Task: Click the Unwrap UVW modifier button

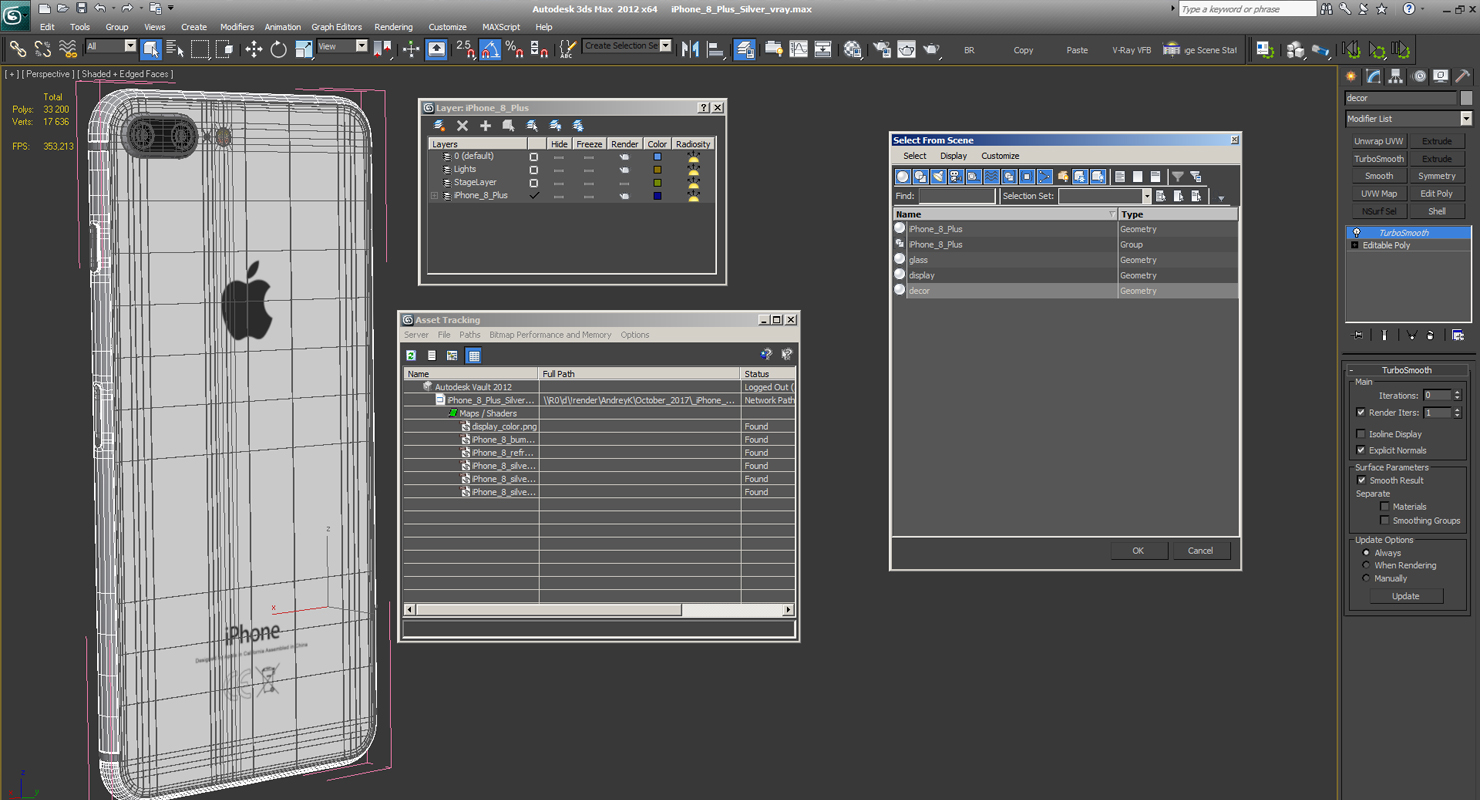Action: click(x=1379, y=141)
